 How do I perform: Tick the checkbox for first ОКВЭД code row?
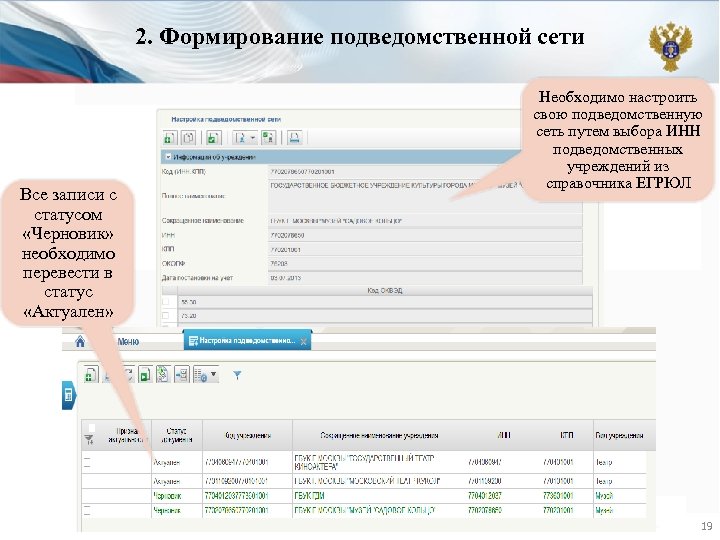pos(166,302)
